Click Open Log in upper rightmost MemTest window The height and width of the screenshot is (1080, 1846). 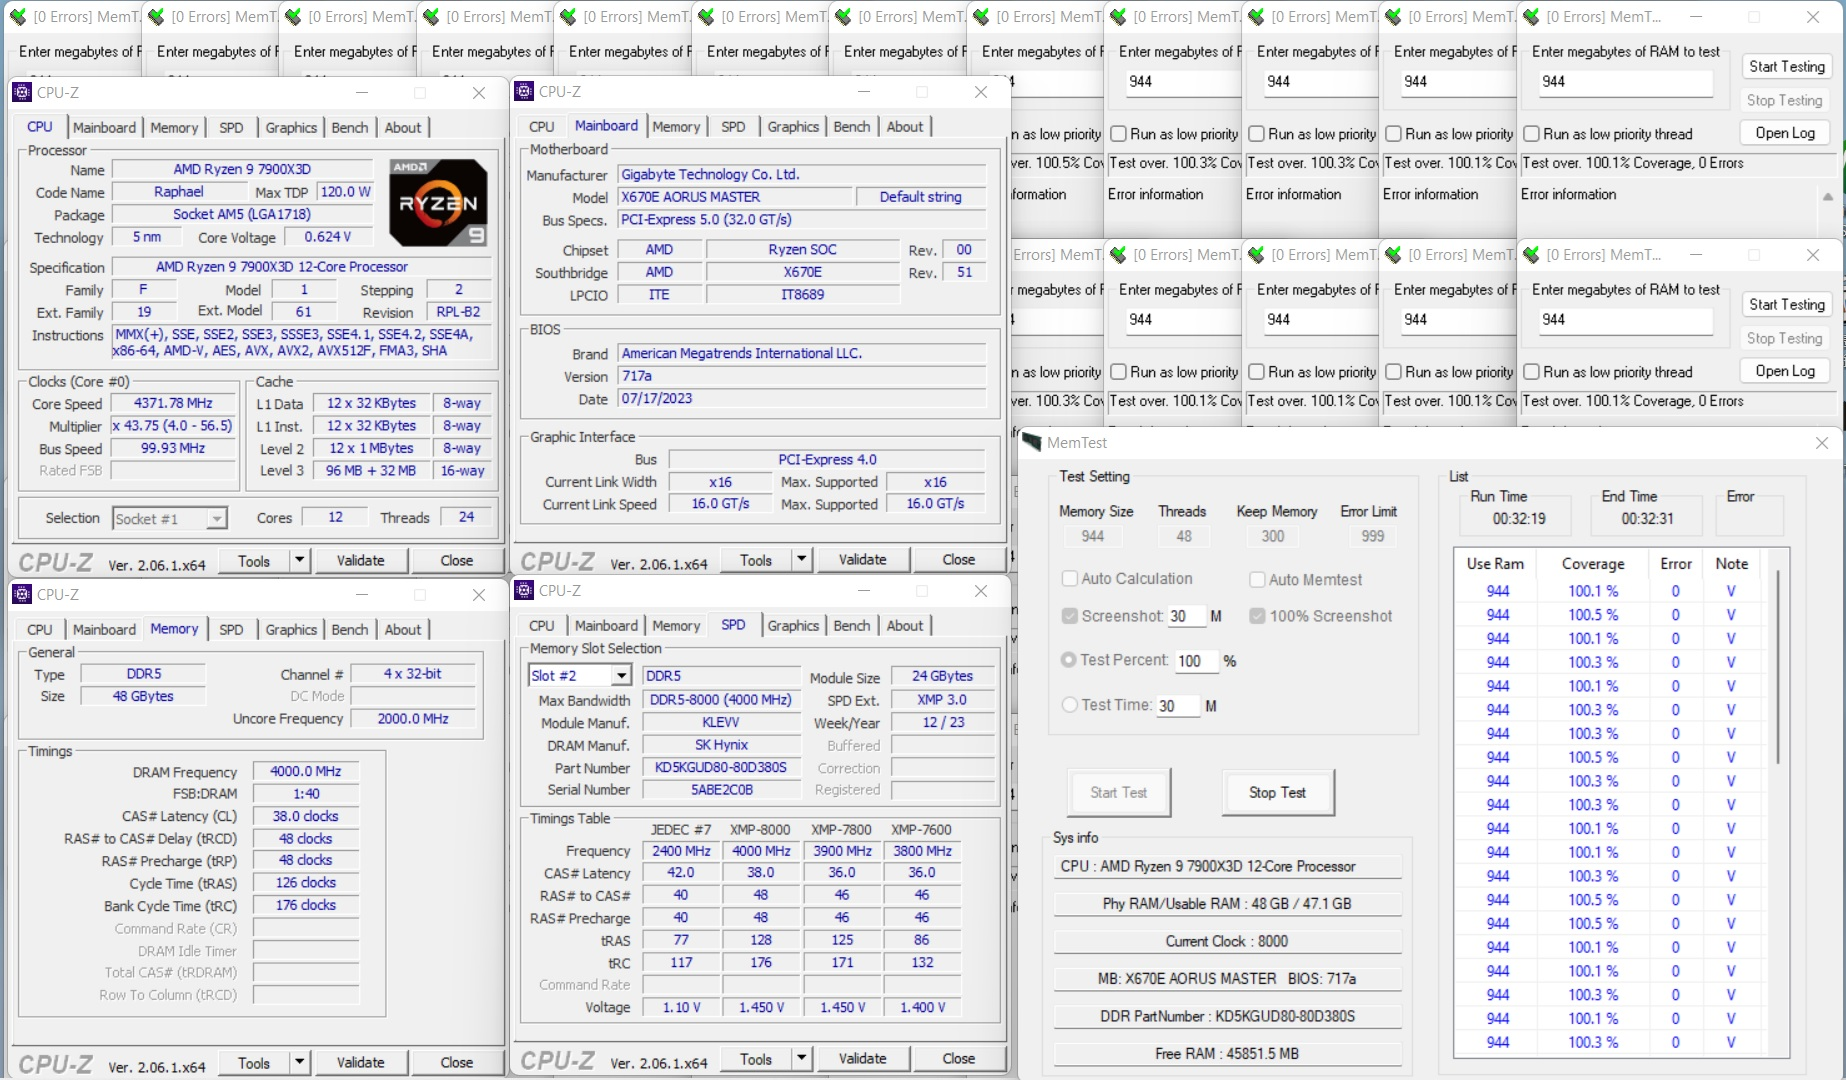[x=1786, y=133]
